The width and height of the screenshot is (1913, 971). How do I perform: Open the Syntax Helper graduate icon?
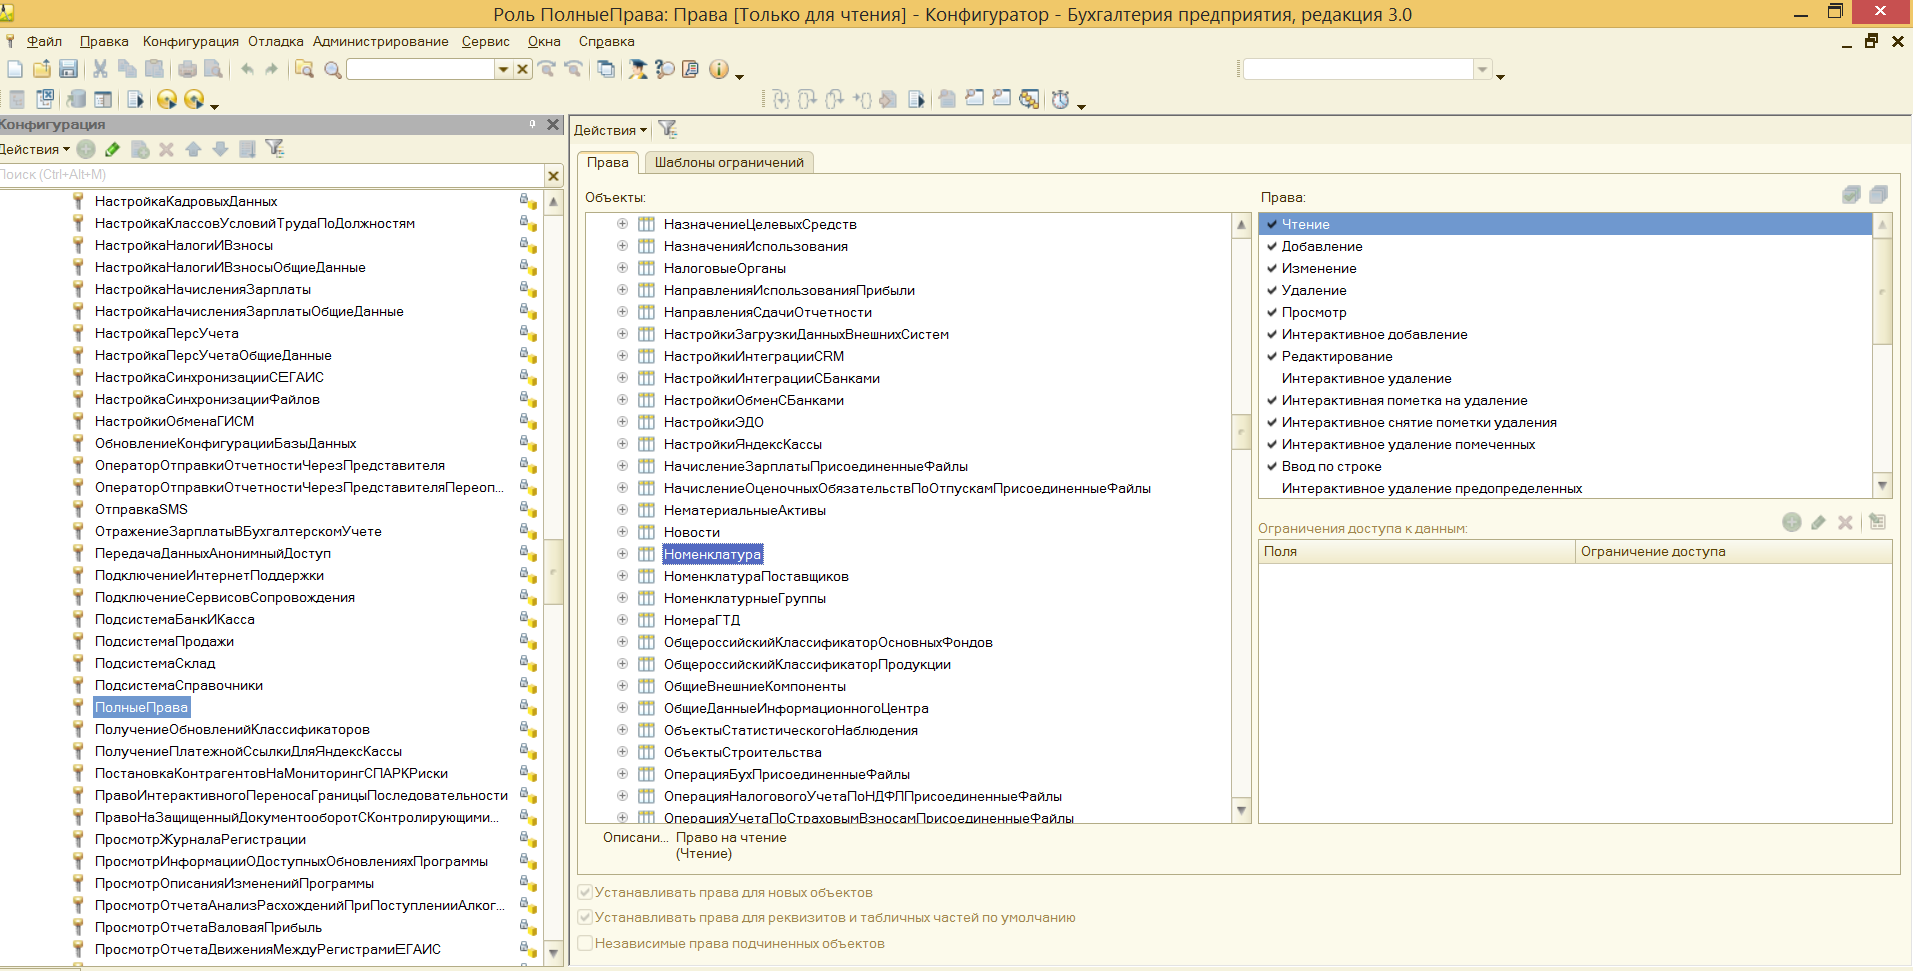638,69
